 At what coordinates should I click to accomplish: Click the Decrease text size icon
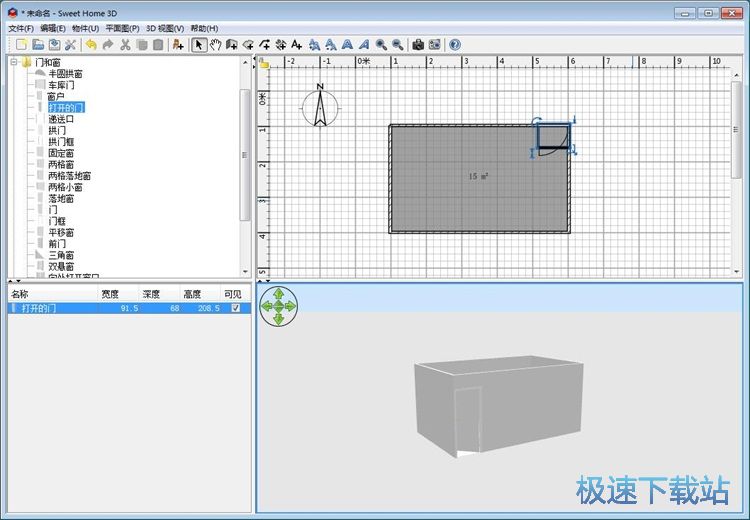click(331, 45)
